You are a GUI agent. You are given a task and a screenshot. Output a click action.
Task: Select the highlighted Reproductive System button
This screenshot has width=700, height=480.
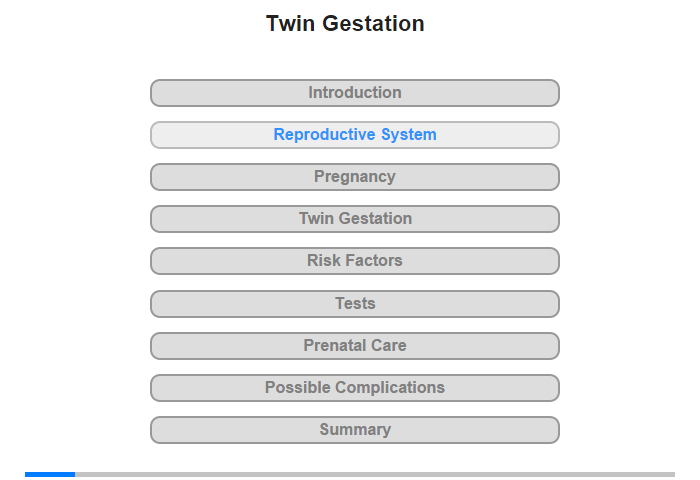[x=354, y=135]
